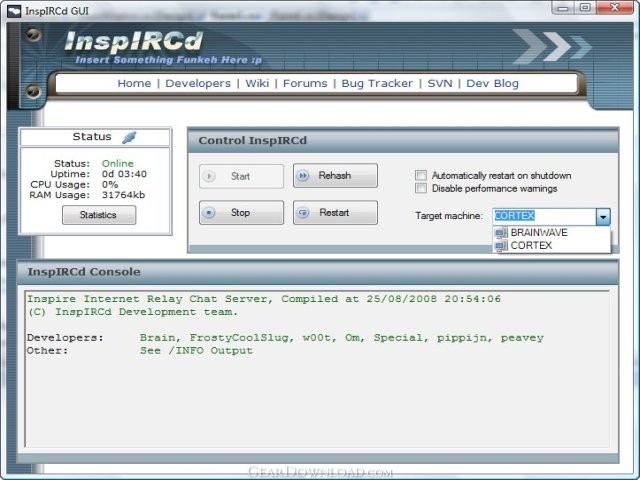Click the plug icon beside Status heading
The image size is (640, 480).
129,138
